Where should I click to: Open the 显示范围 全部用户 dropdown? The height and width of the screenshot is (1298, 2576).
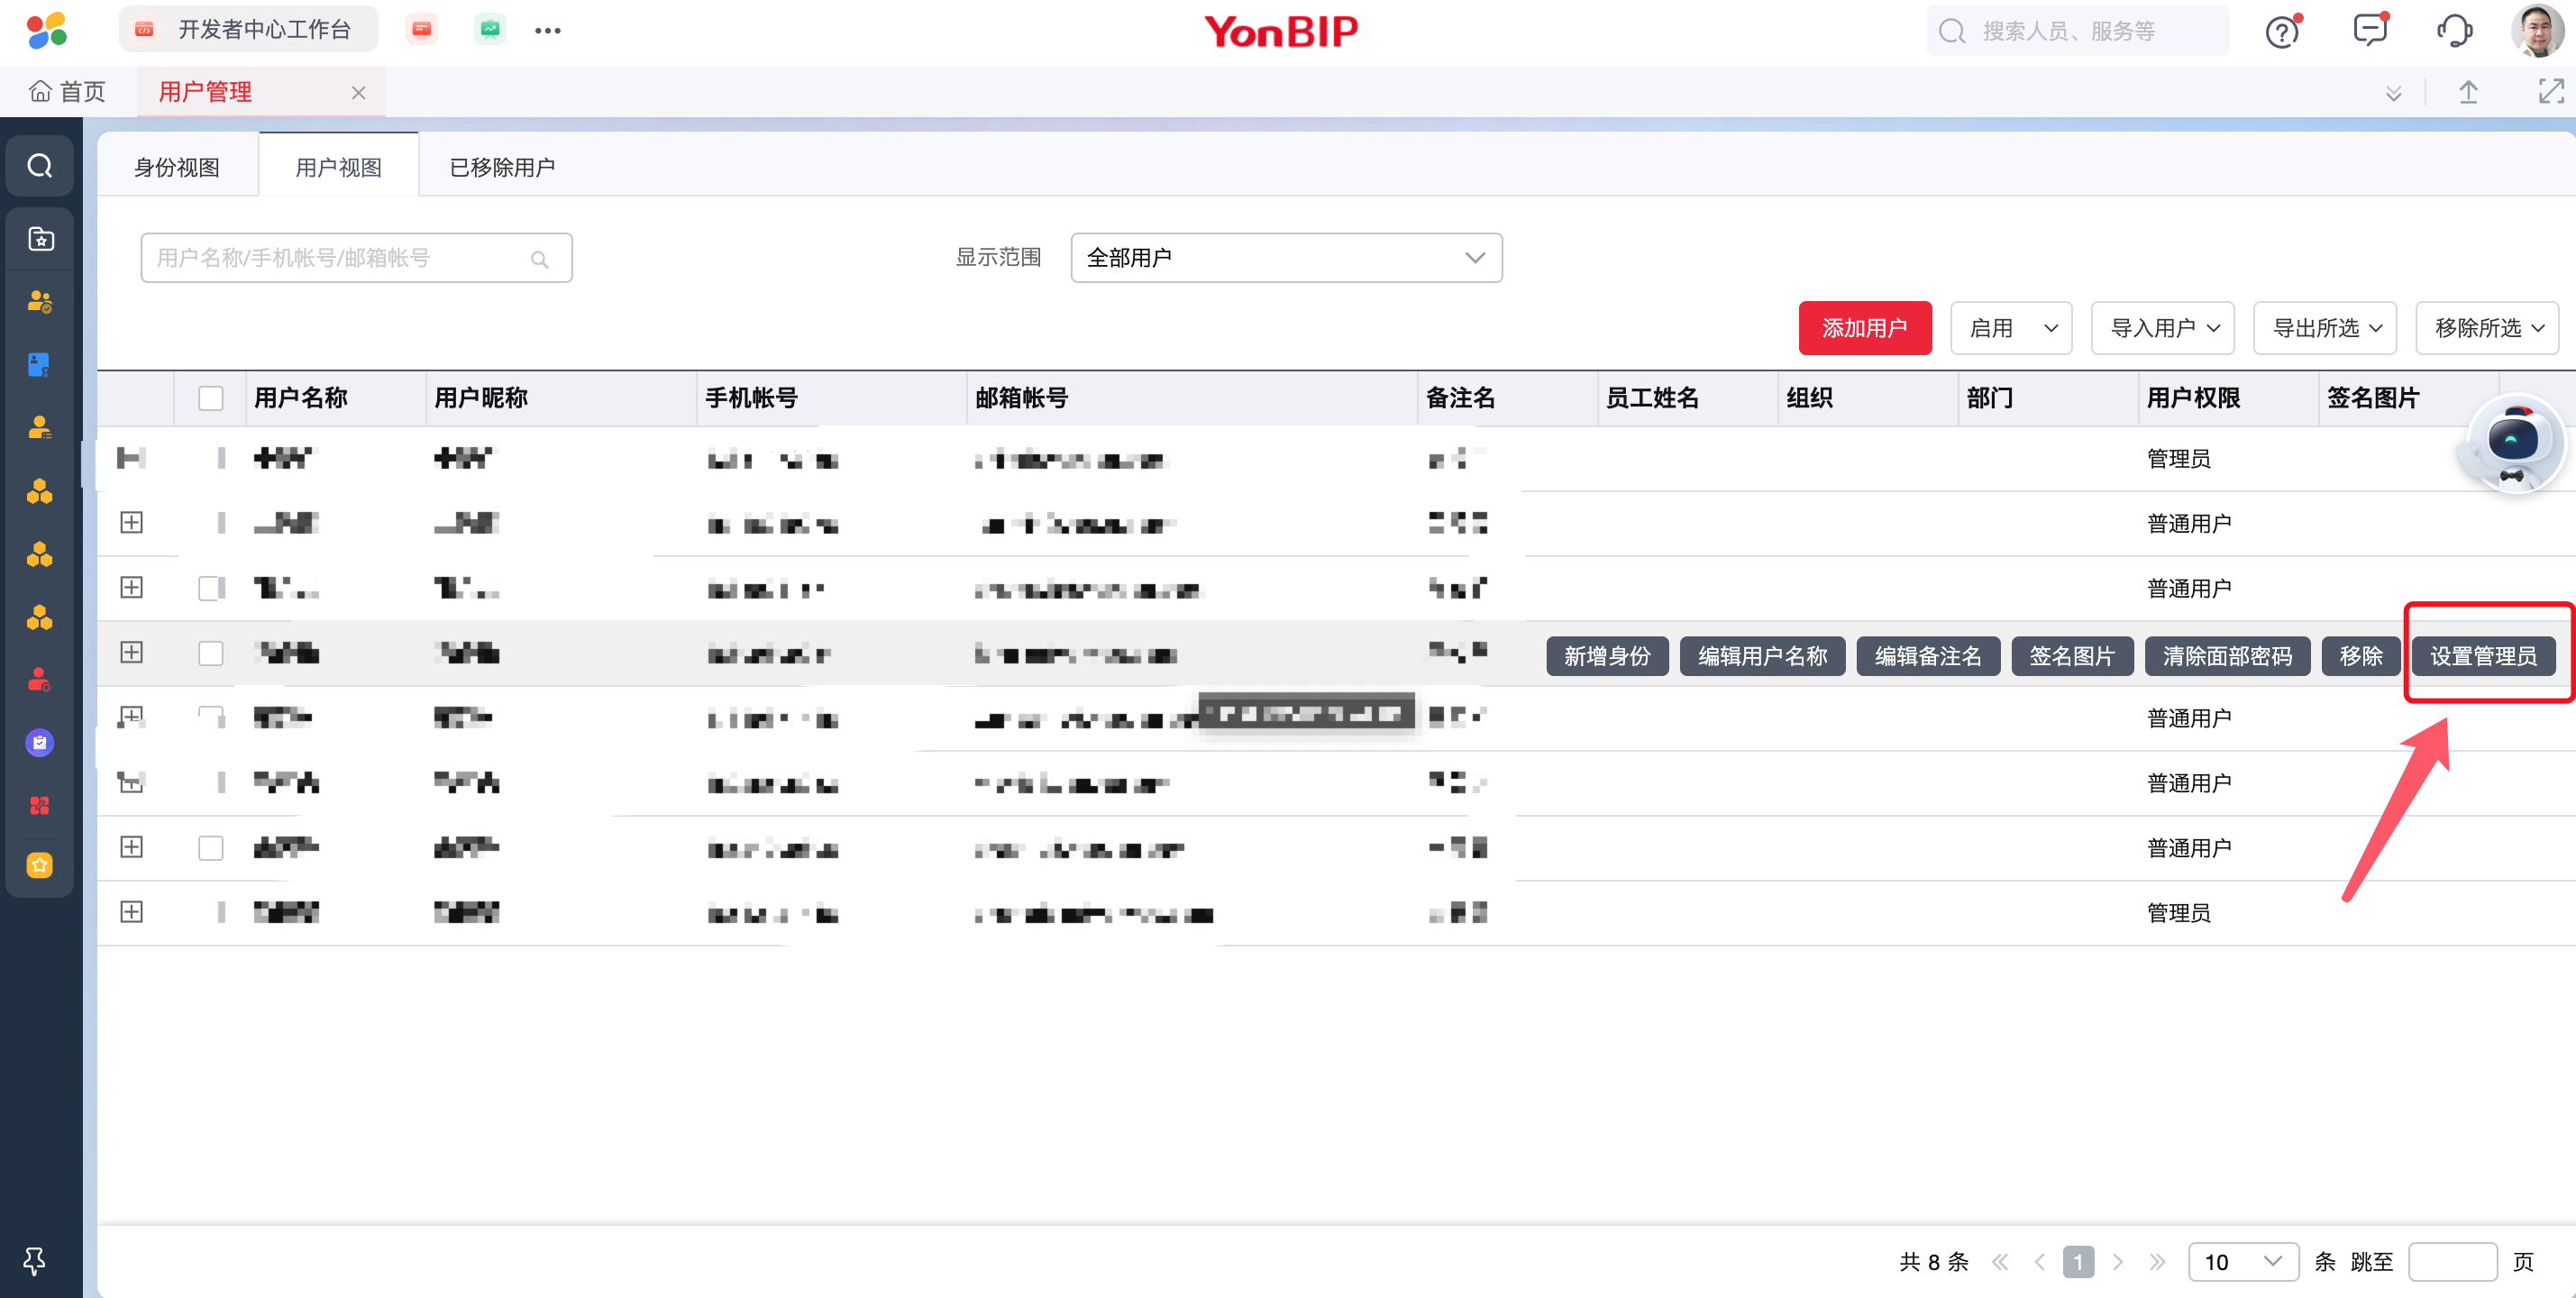[1285, 258]
